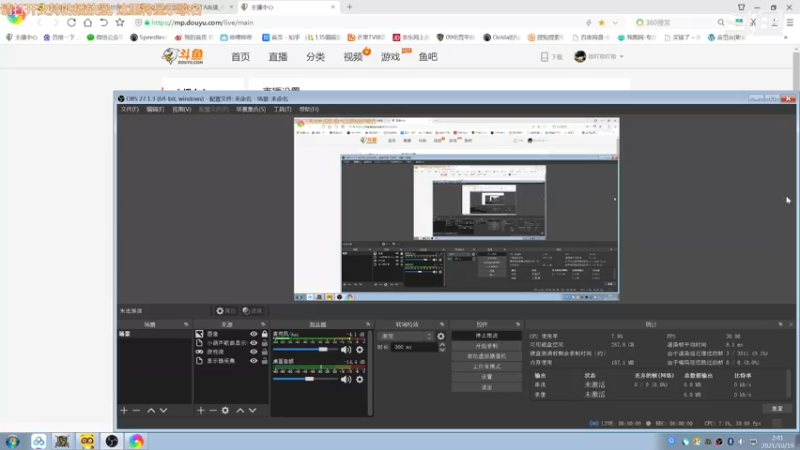This screenshot has width=800, height=450.
Task: Adjust 桌面音频 volume slider
Action: [x=305, y=379]
